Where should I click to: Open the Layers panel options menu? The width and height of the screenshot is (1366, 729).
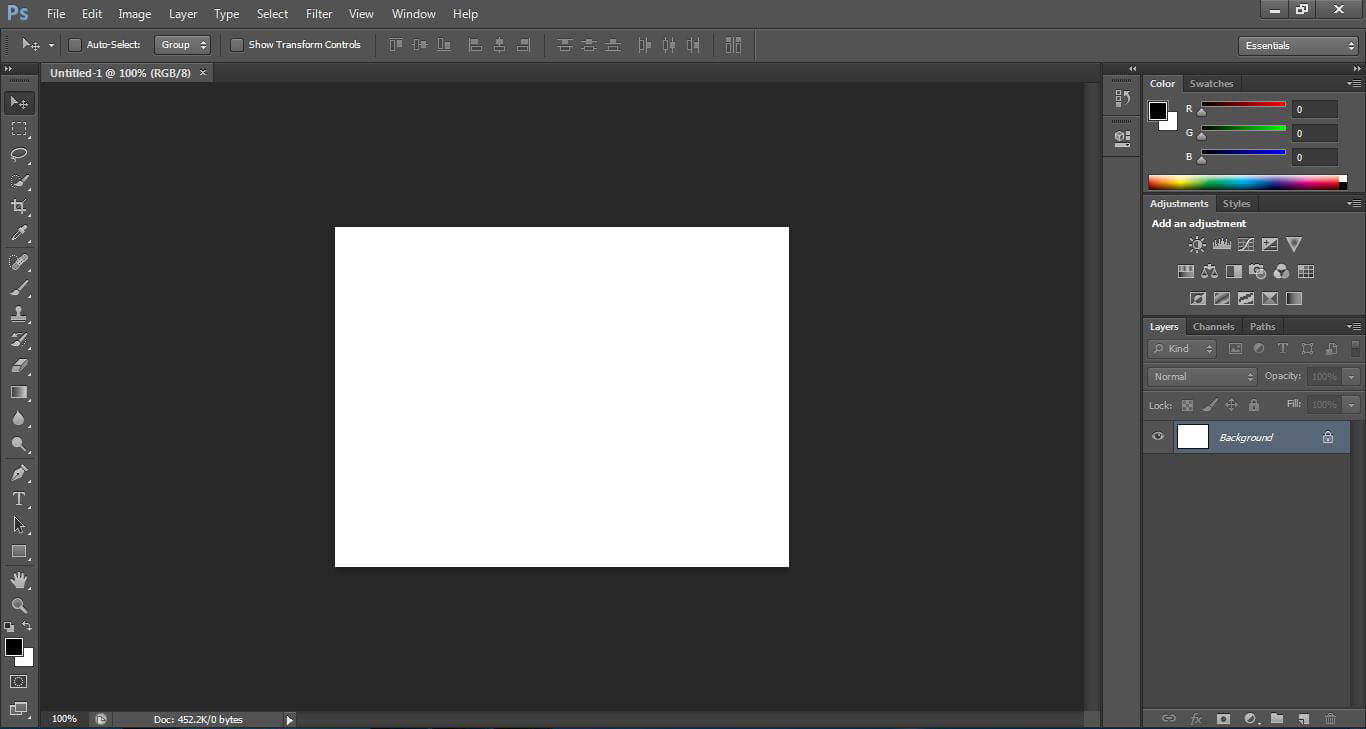point(1355,326)
